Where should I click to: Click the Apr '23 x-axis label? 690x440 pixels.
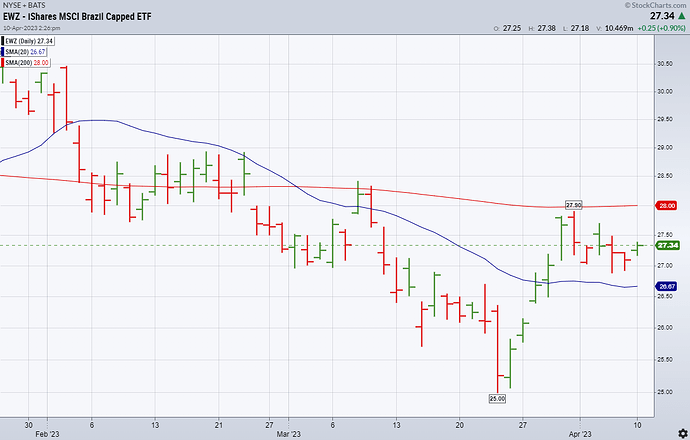pyautogui.click(x=580, y=434)
